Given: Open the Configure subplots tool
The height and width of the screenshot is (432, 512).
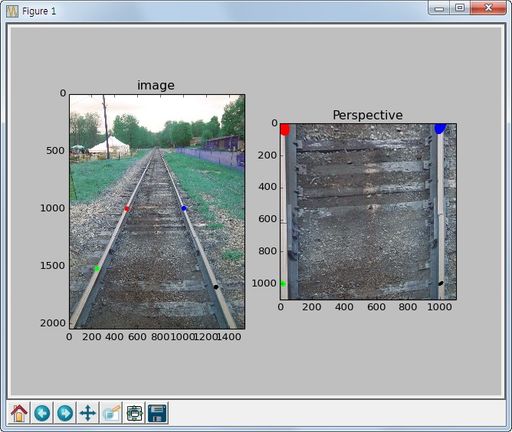Looking at the screenshot, I should [134, 413].
